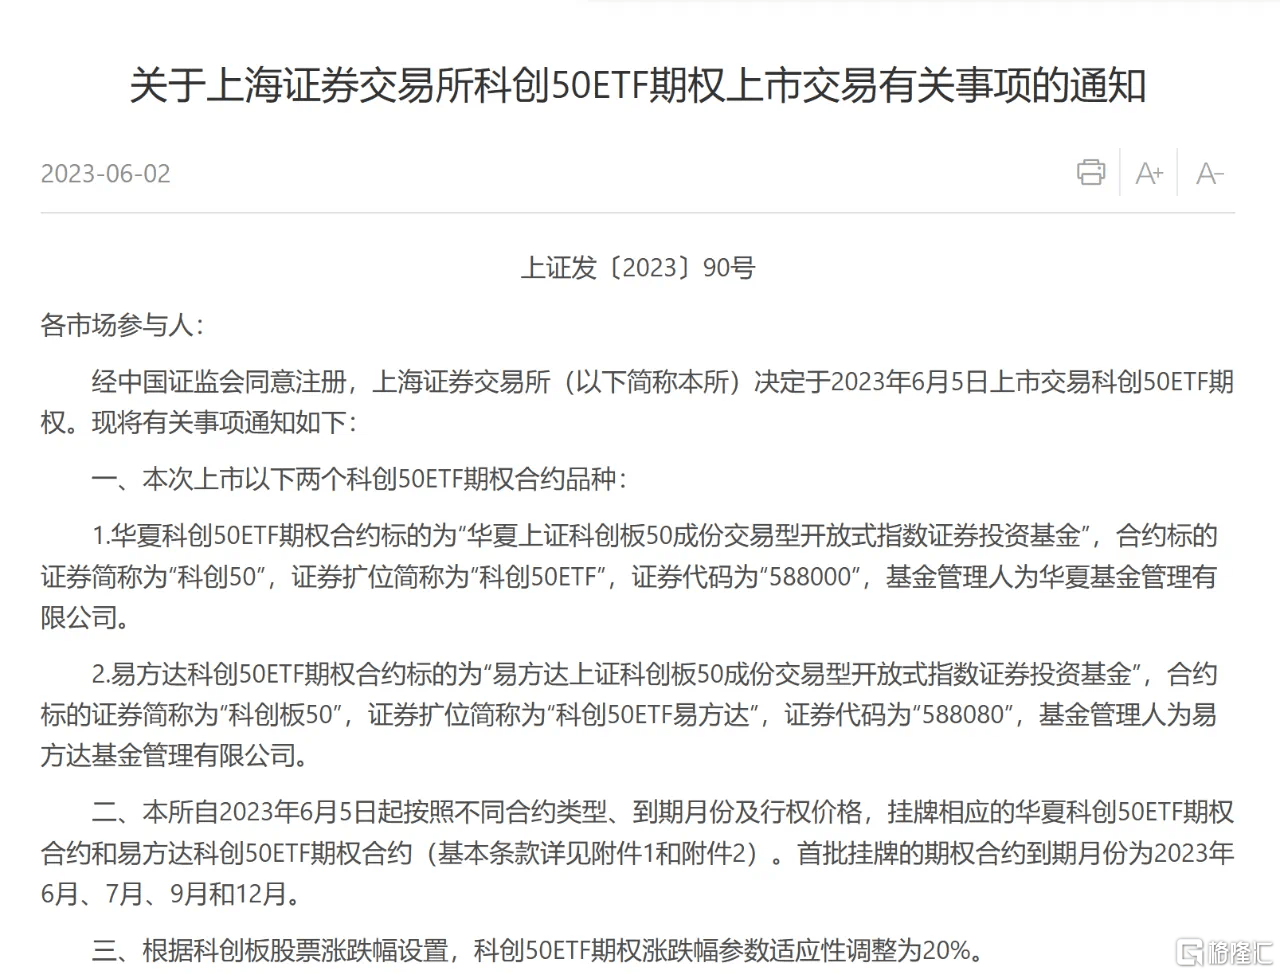
Task: Click the paragraph starting with 经中国证监会同意注册
Action: coord(637,402)
